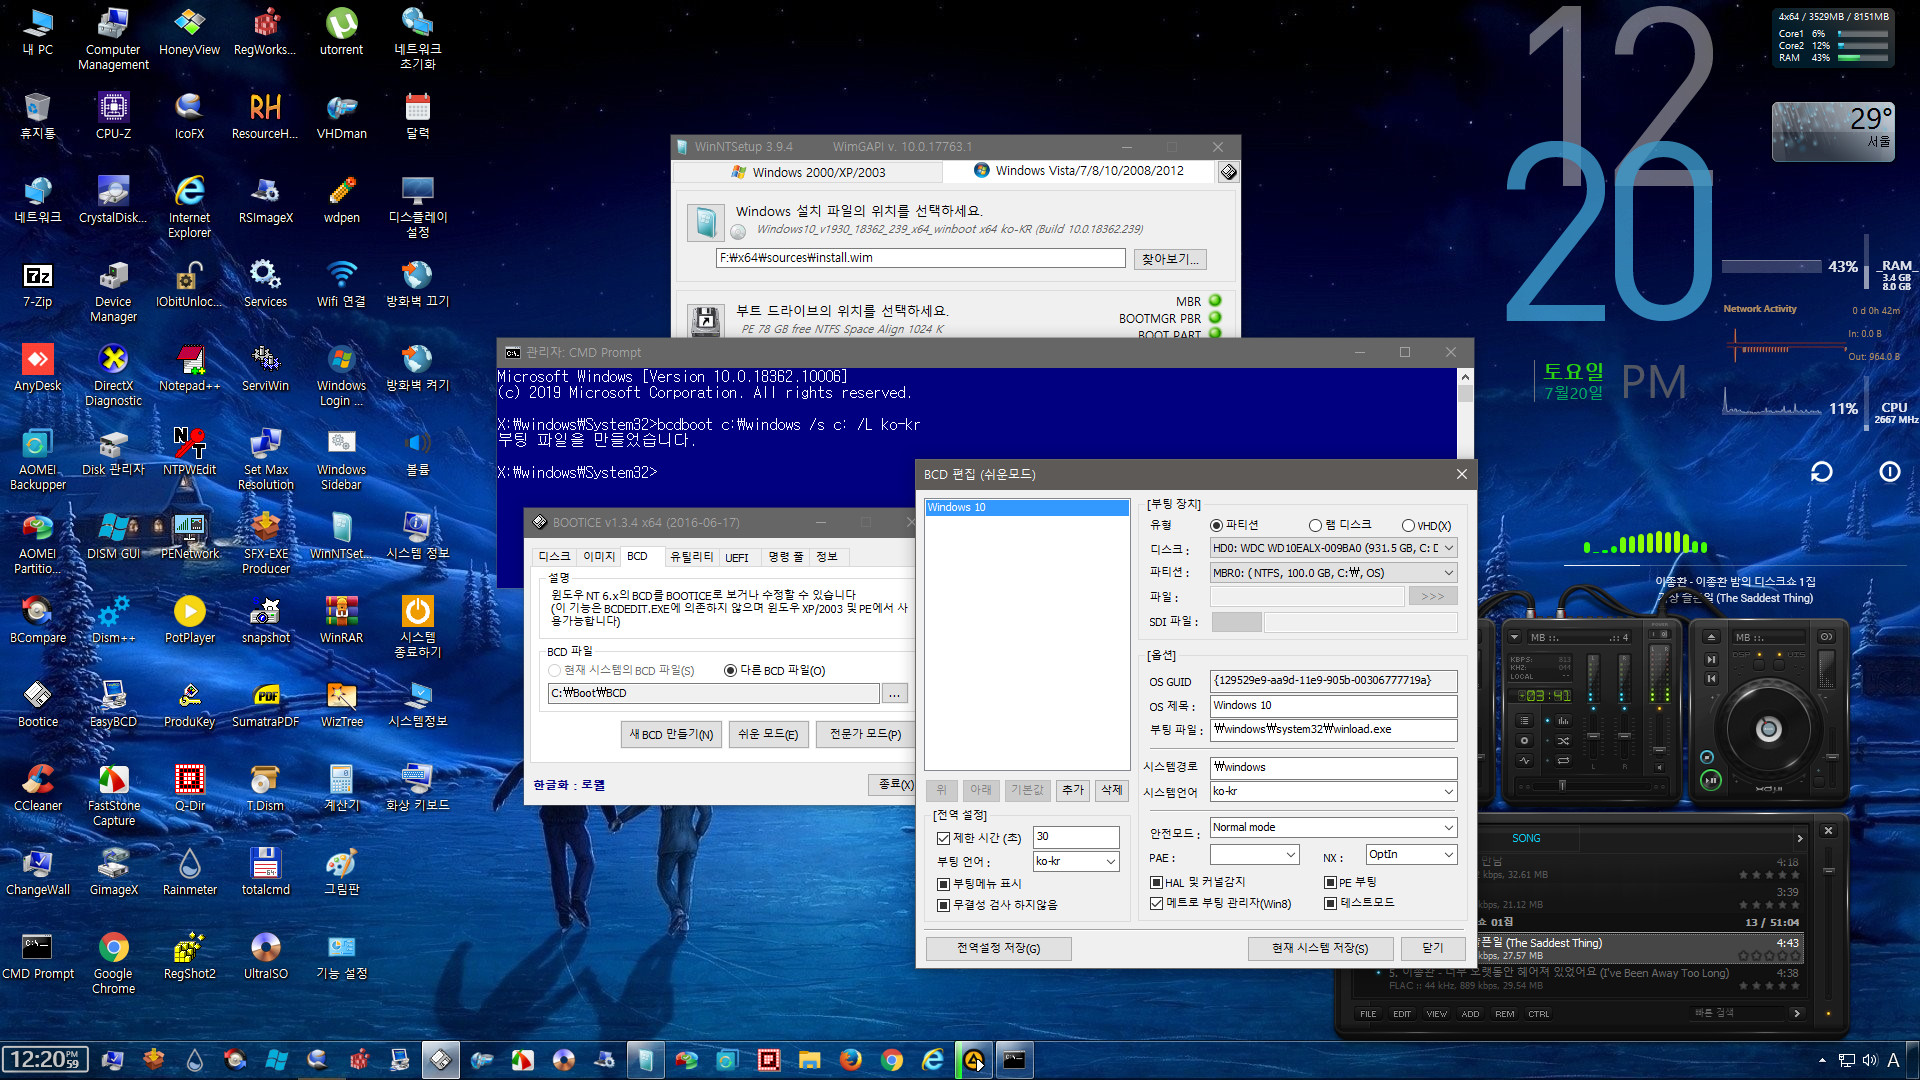Viewport: 1920px width, 1080px height.
Task: Open the DISM GUI desktop icon
Action: click(x=113, y=536)
